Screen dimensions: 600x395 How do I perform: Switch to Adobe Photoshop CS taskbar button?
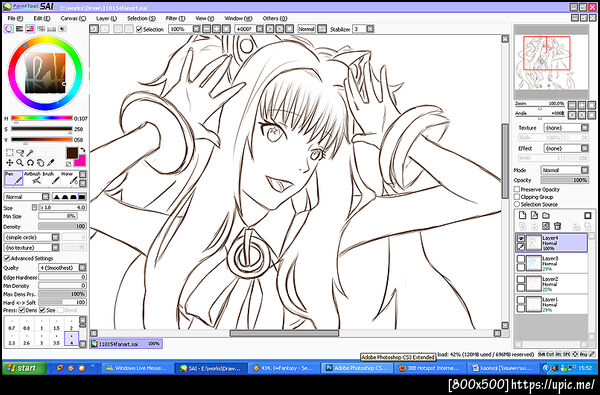[358, 368]
